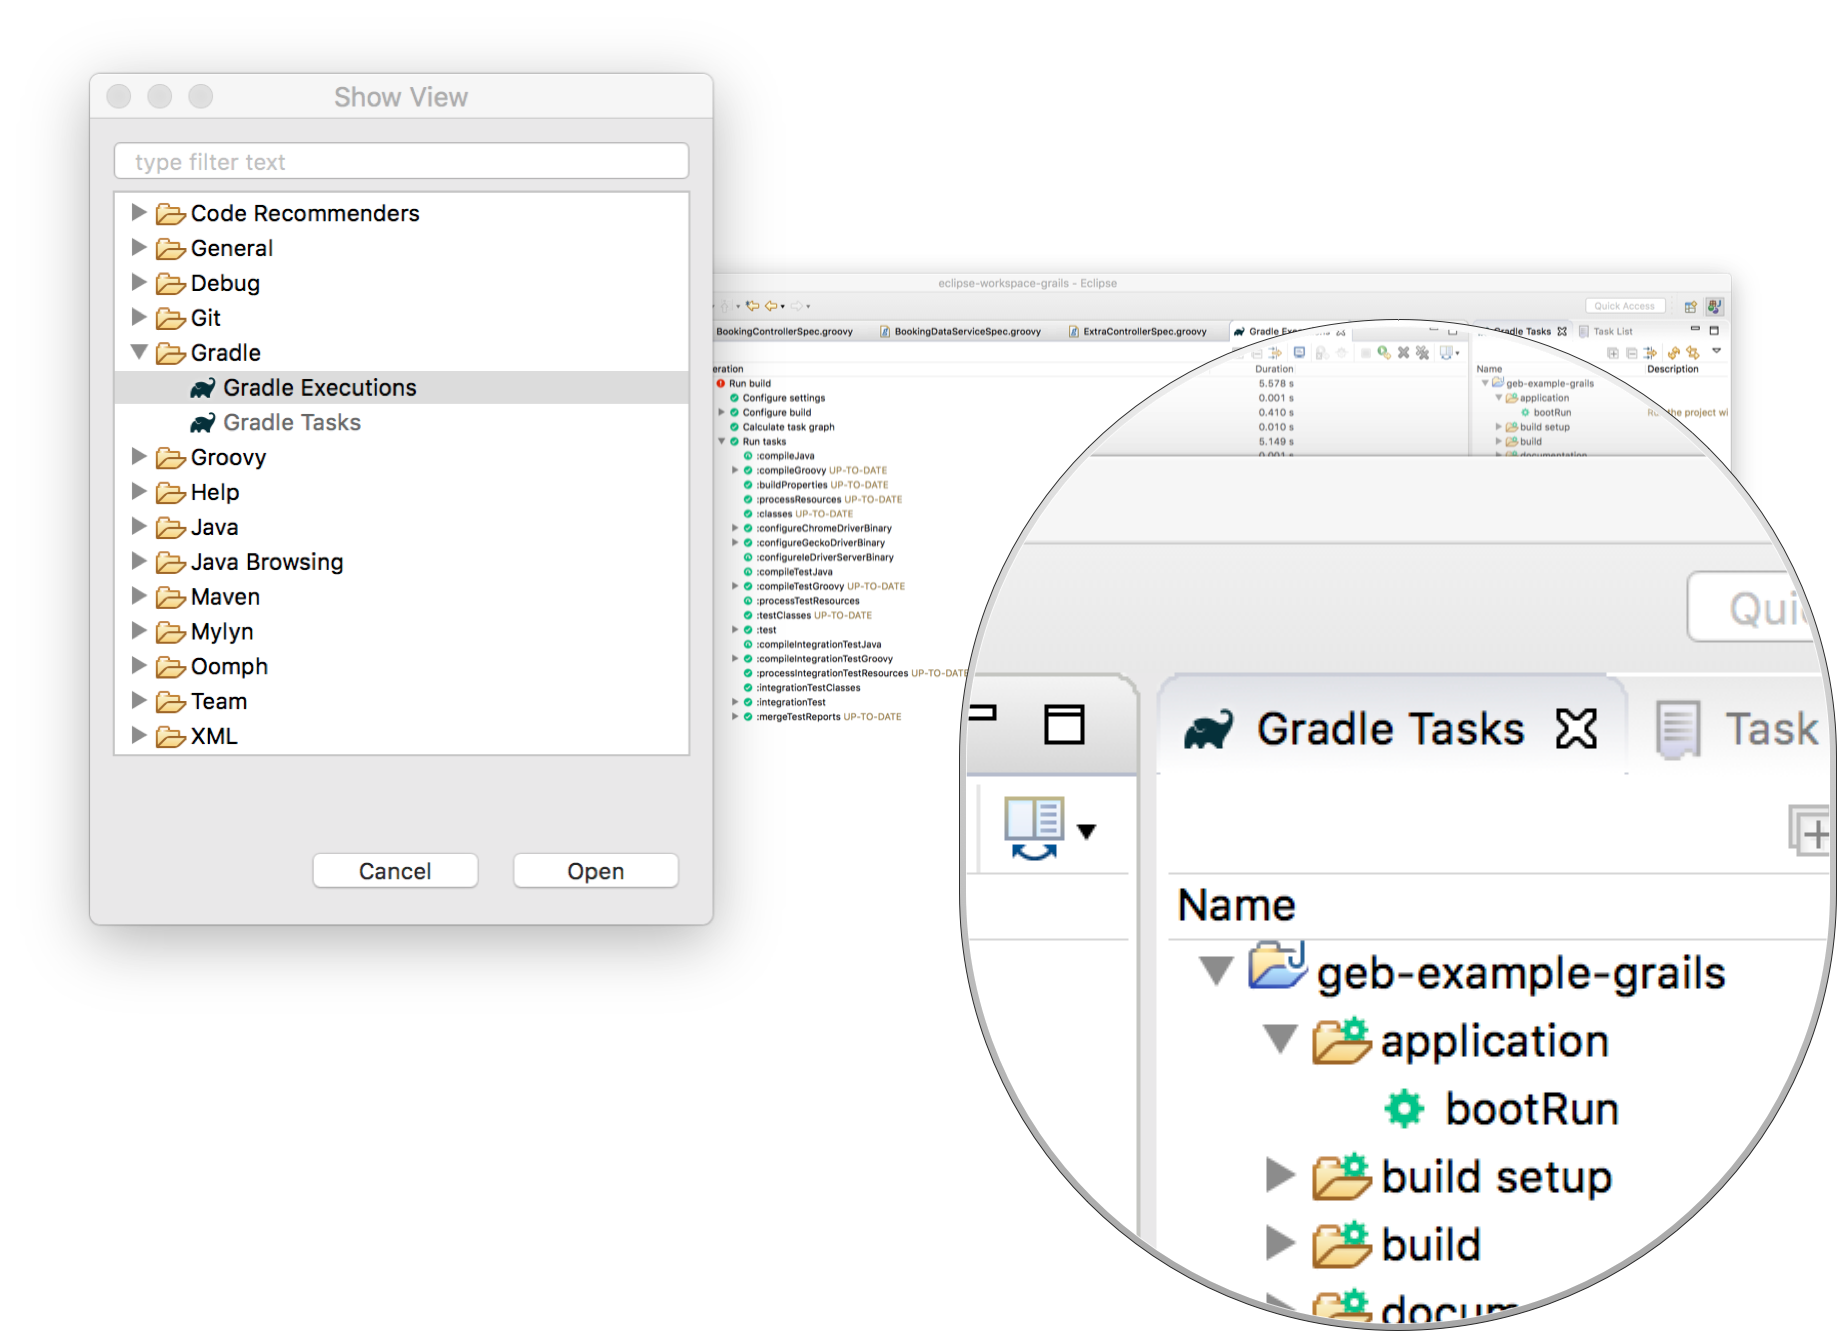This screenshot has width=1844, height=1338.
Task: Click last edit location arrow in Eclipse toolbar
Action: [752, 306]
